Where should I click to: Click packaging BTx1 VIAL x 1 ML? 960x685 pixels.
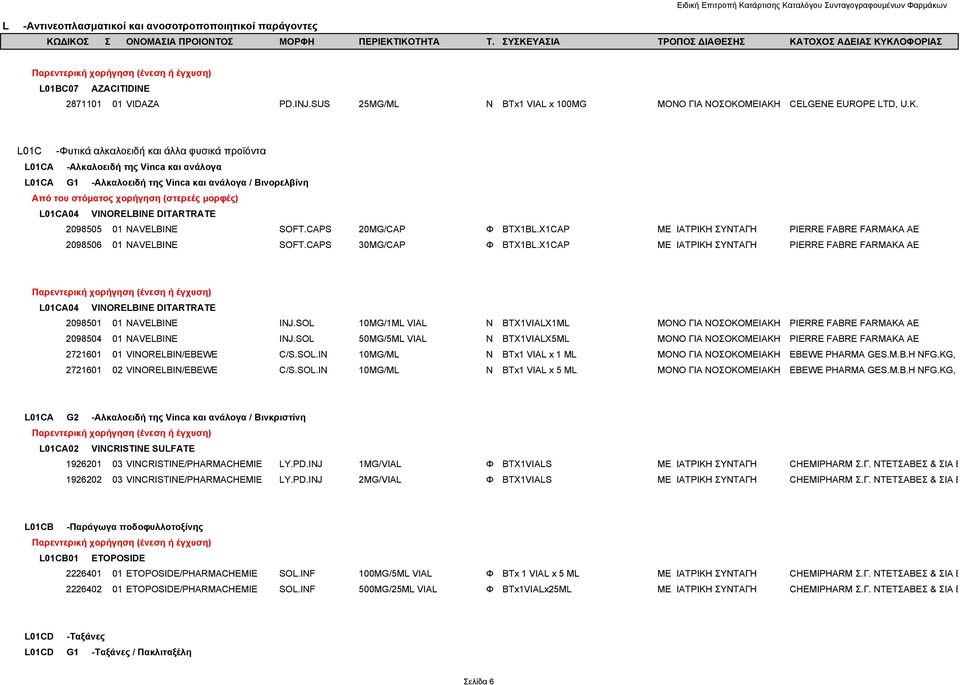[x=539, y=354]
